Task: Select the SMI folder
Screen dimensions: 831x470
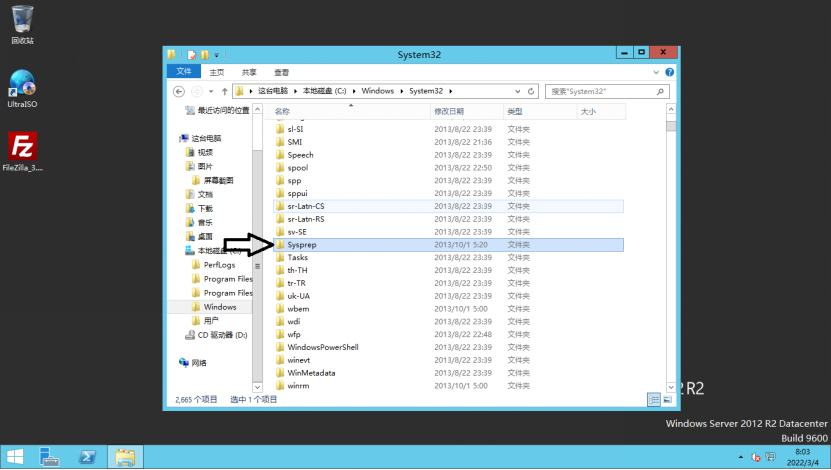Action: 448,142
